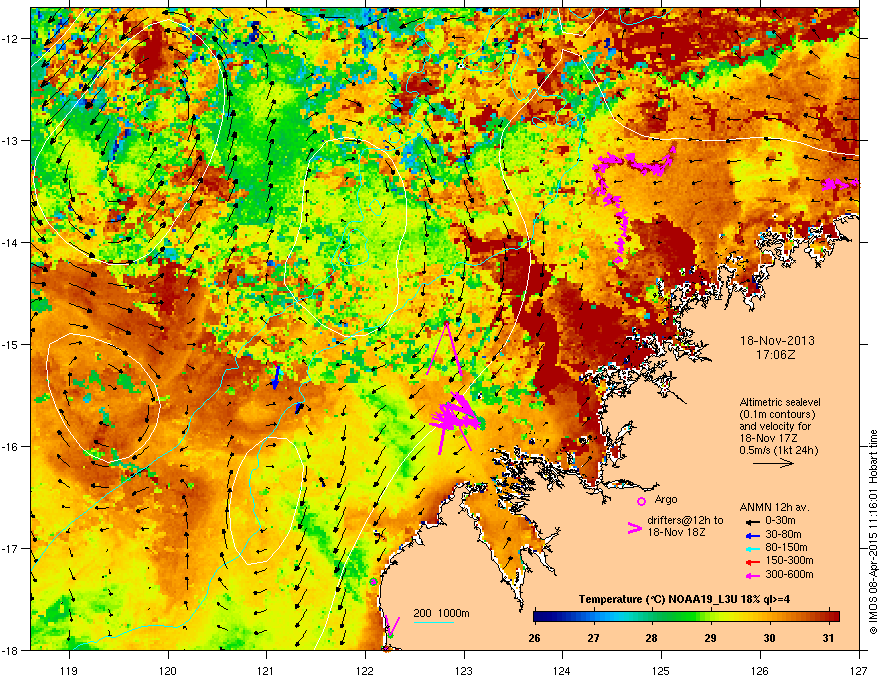Image resolution: width=880 pixels, height=680 pixels.
Task: Click the longitude axis label 119
Action: click(69, 670)
